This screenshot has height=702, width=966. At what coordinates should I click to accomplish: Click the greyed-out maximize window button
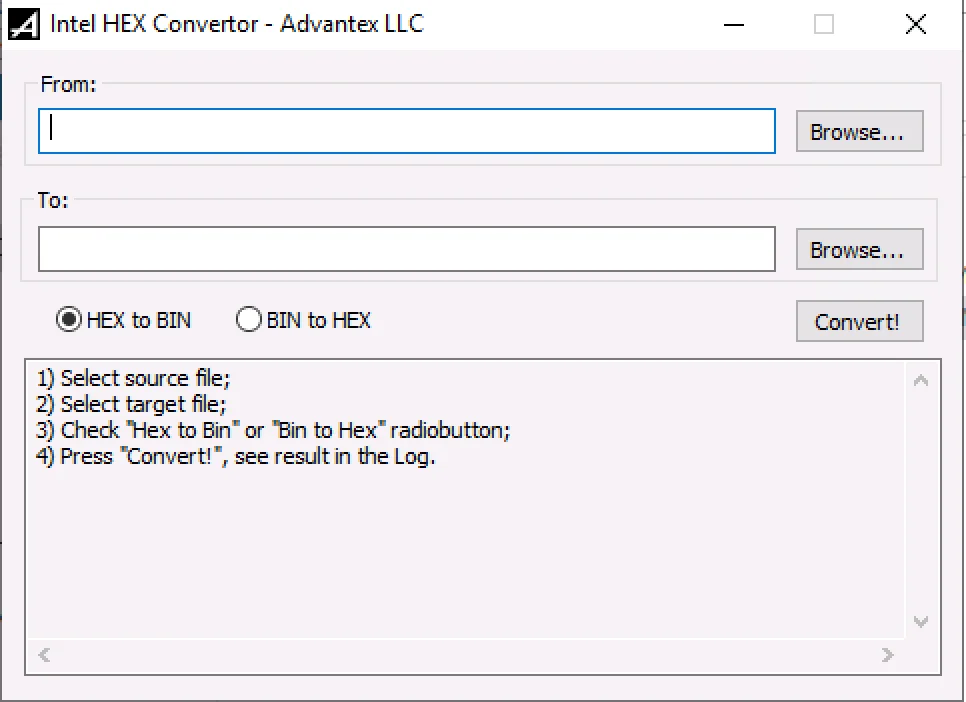tap(824, 25)
